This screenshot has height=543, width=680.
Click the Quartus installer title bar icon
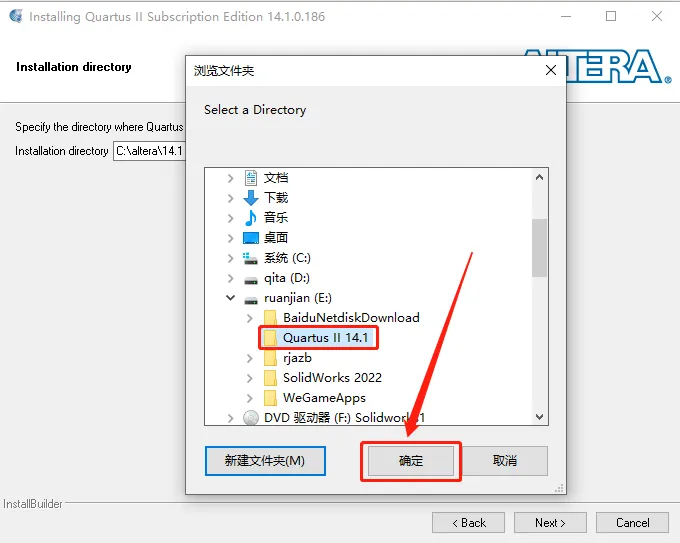point(16,16)
